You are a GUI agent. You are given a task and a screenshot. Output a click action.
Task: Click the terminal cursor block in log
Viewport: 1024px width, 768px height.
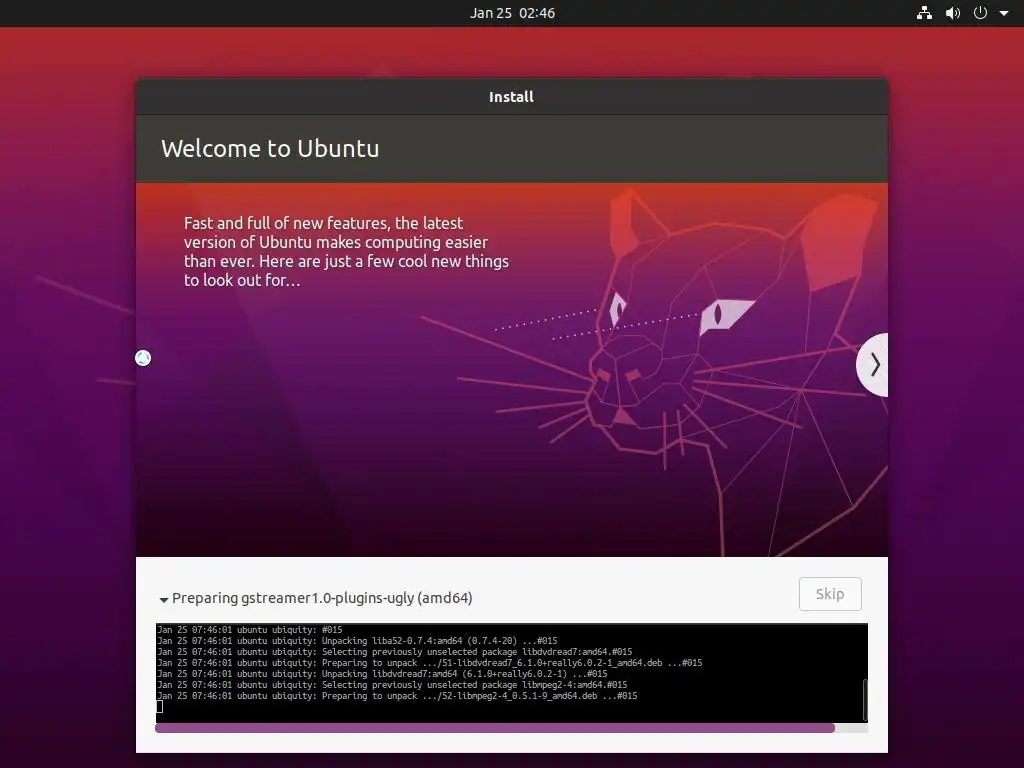(x=160, y=706)
